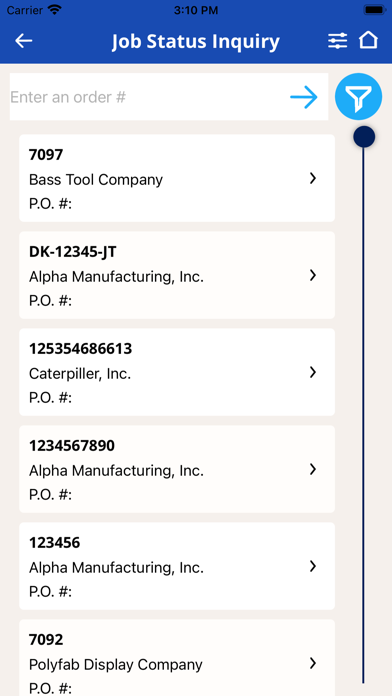Click chevron beside order 1234567890
Screen dimensions: 392x696
(313, 469)
